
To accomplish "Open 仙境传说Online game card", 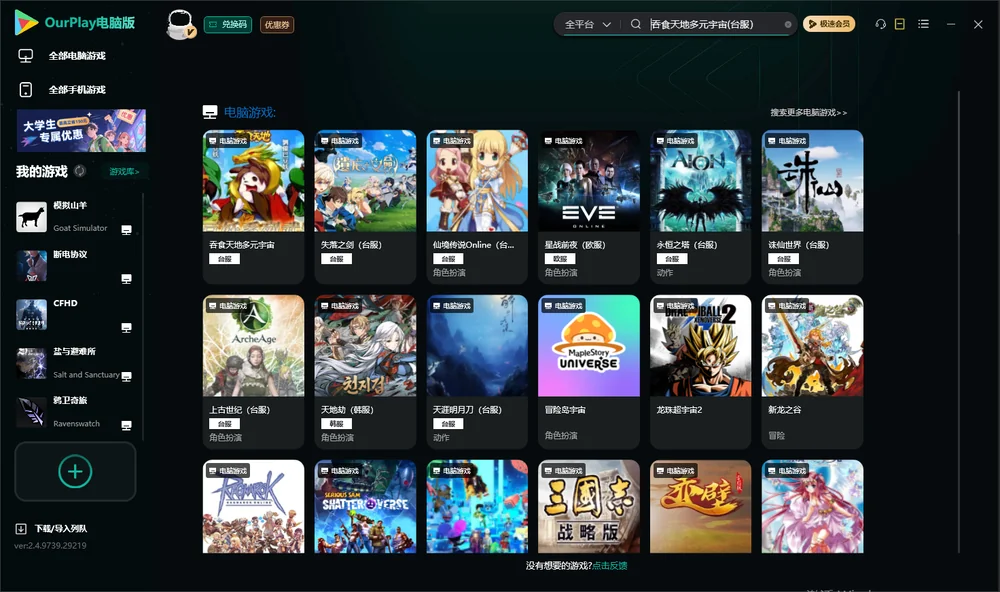I will tap(477, 207).
